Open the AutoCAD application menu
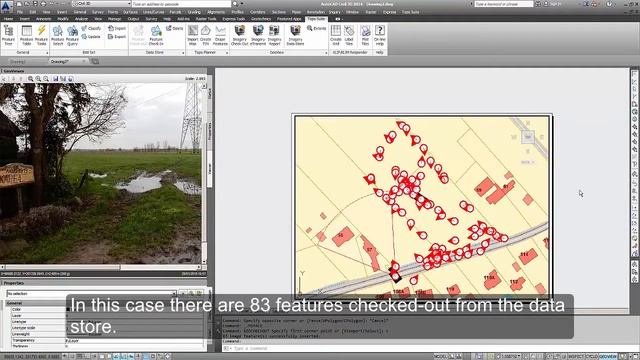This screenshot has width=640, height=360. (6, 5)
